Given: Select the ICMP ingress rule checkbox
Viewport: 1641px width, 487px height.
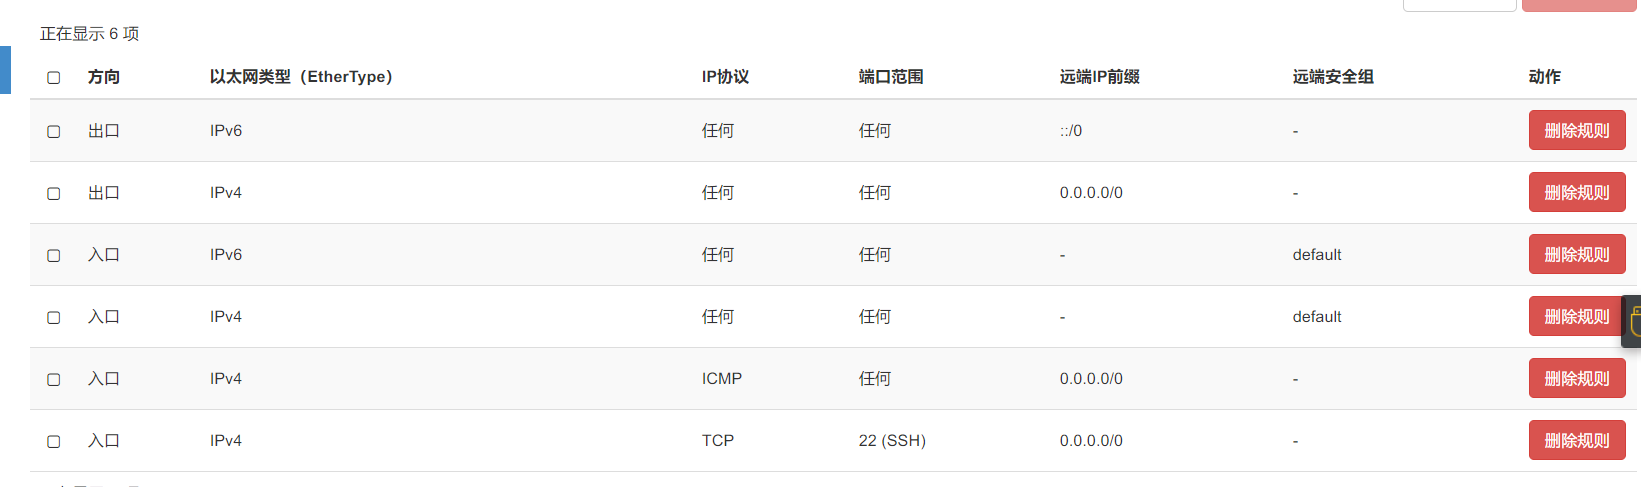Looking at the screenshot, I should 54,380.
